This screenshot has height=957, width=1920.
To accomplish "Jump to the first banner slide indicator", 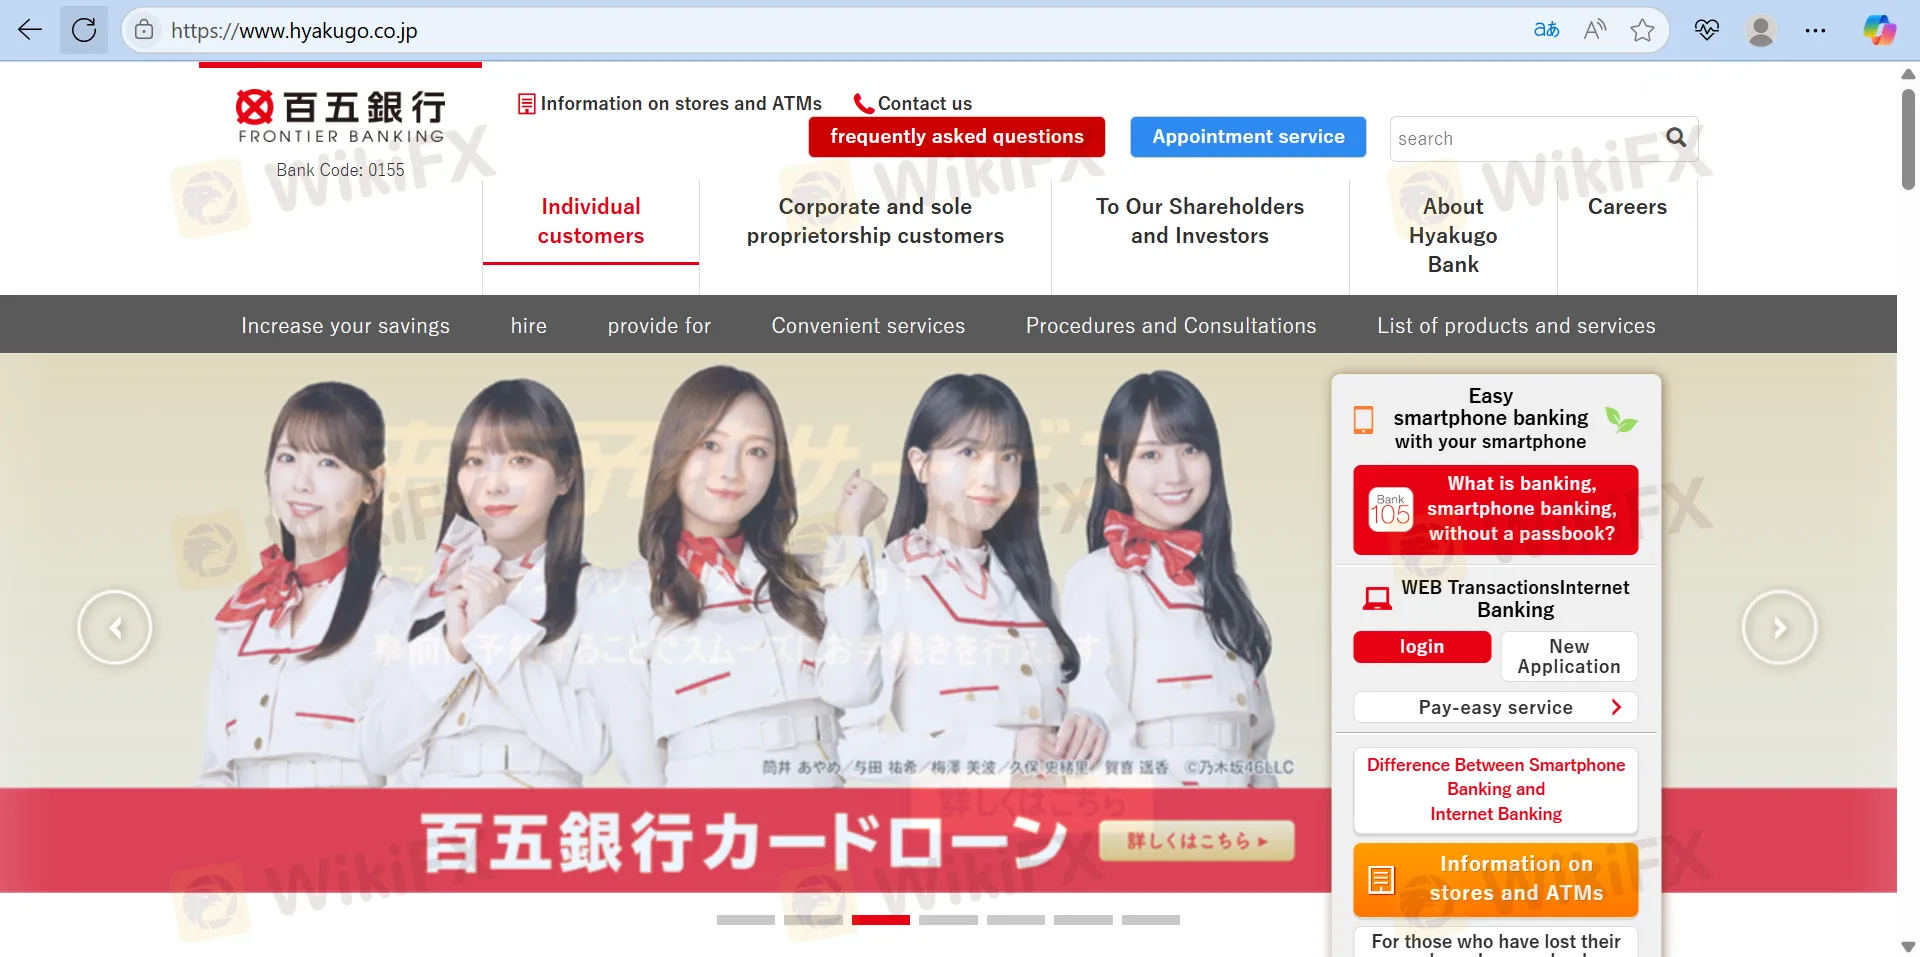I will coord(746,920).
